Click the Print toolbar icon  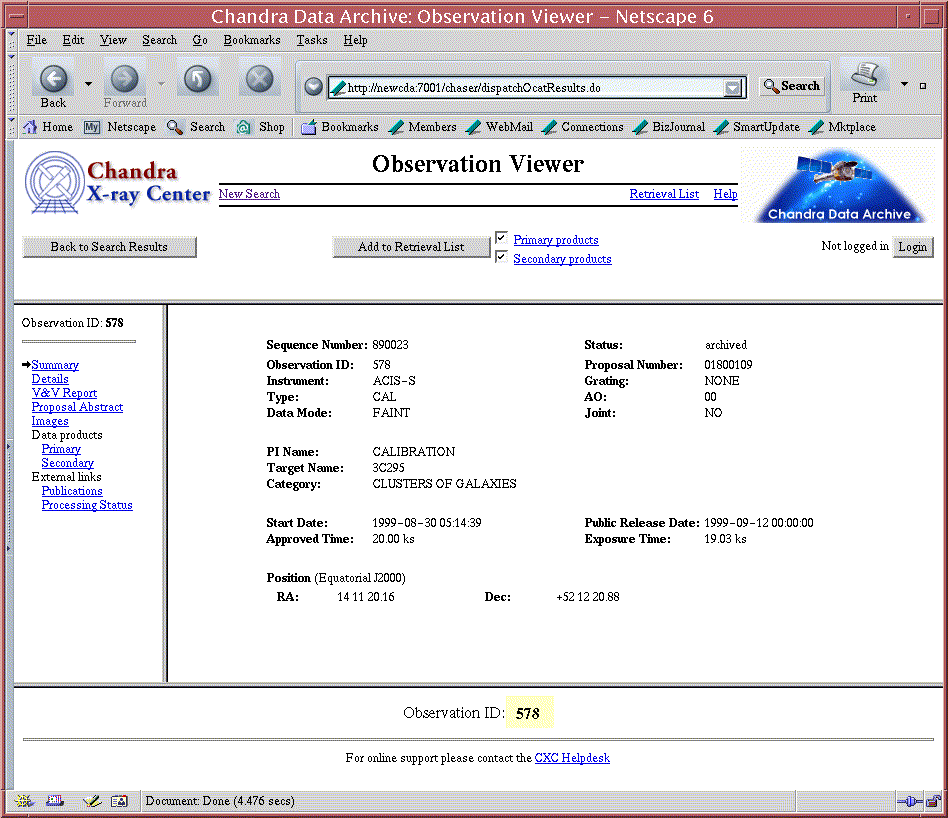point(865,76)
